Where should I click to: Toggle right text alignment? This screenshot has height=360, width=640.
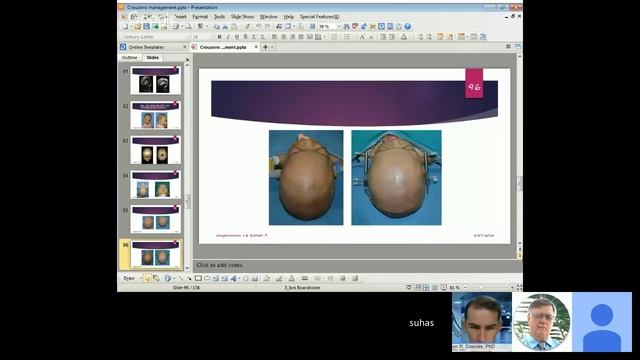tap(292, 37)
